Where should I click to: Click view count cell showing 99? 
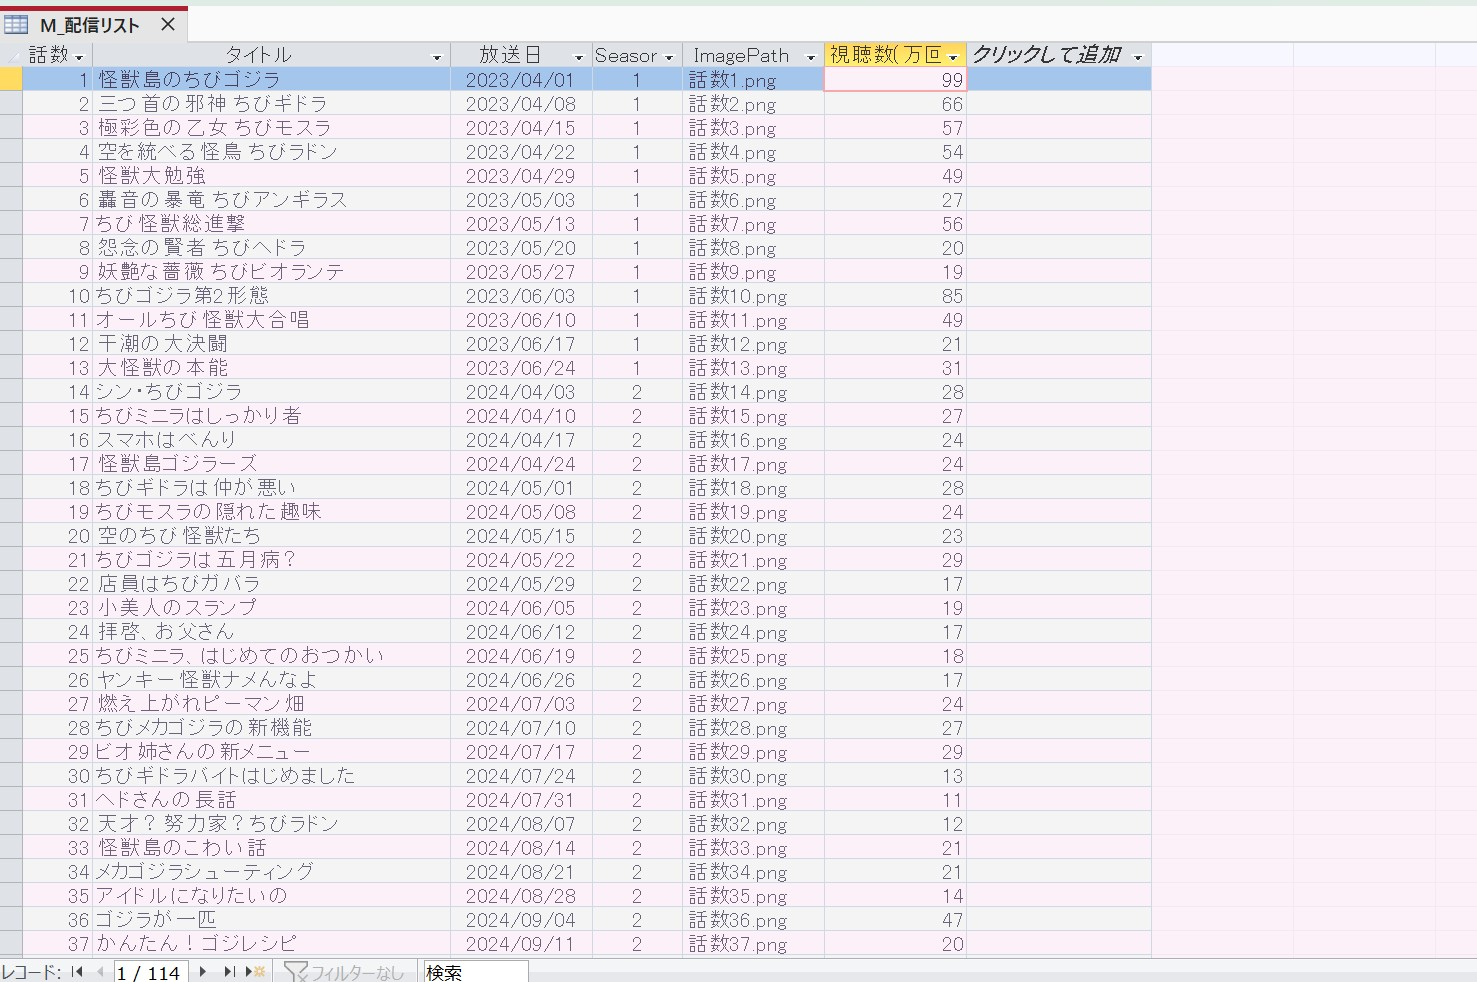896,79
